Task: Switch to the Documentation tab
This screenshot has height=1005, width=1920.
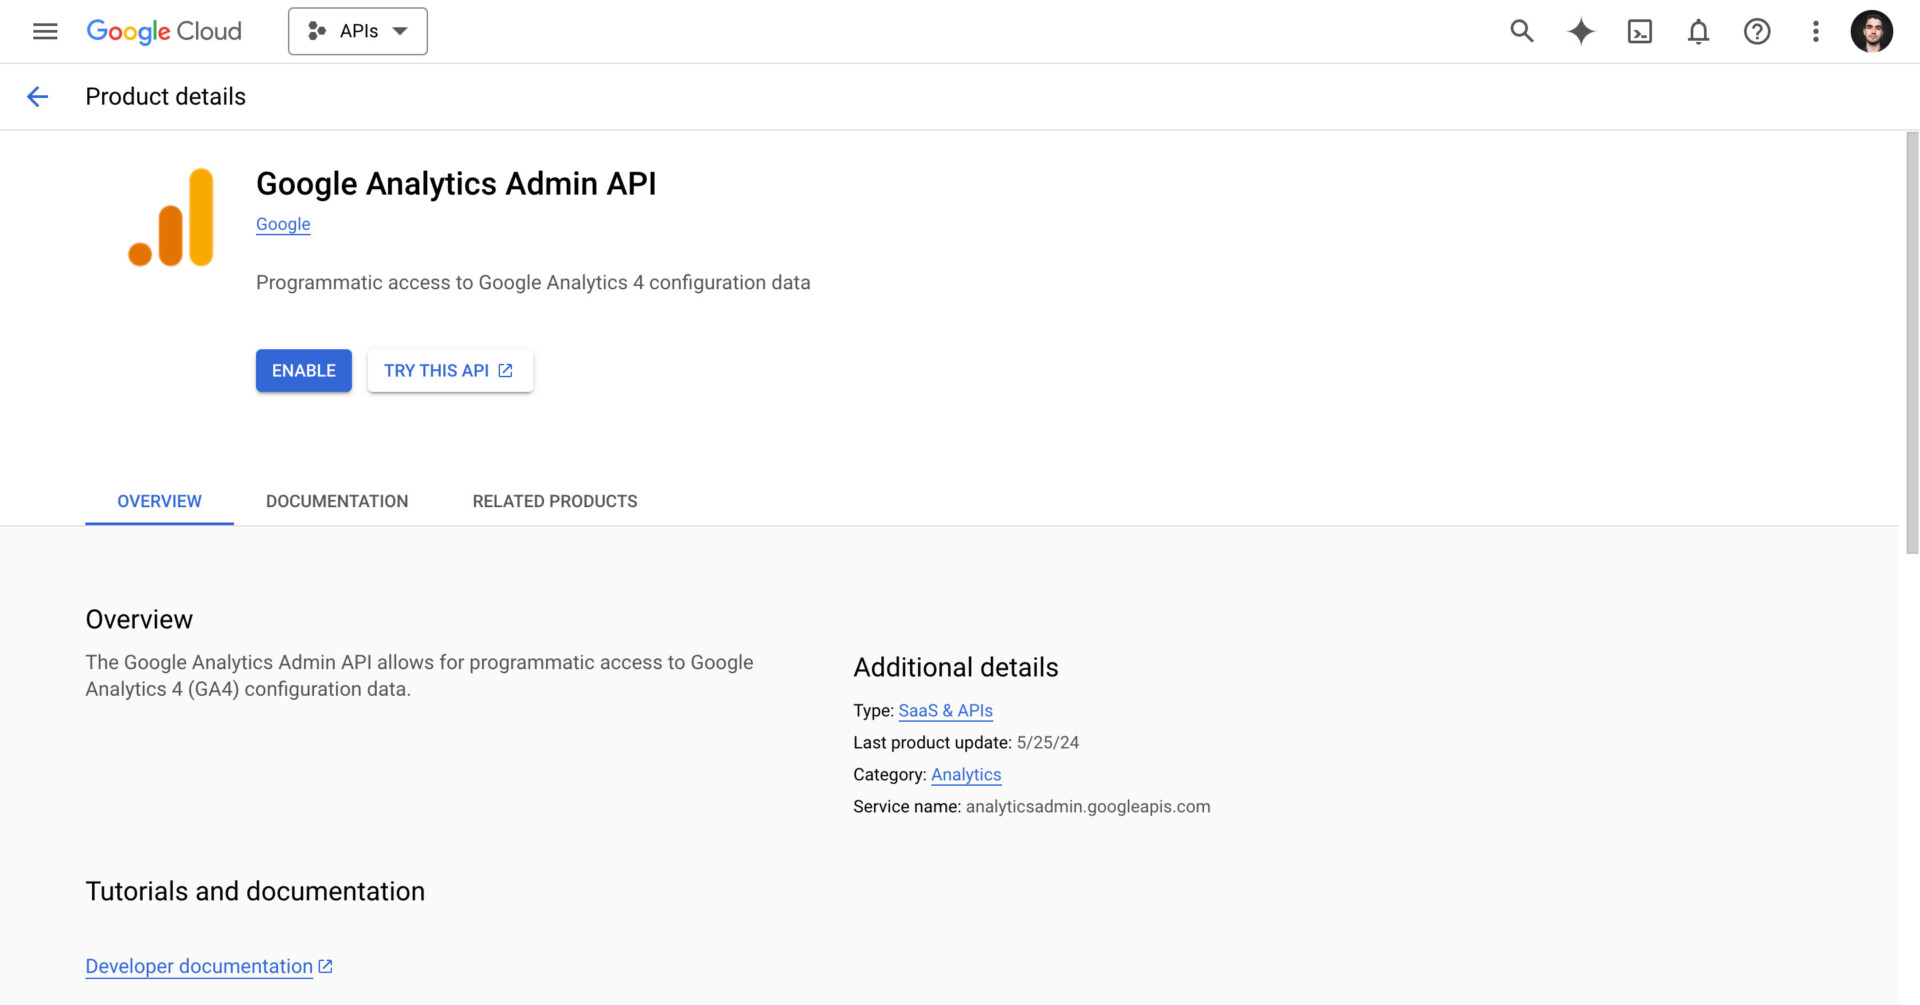Action: (x=337, y=501)
